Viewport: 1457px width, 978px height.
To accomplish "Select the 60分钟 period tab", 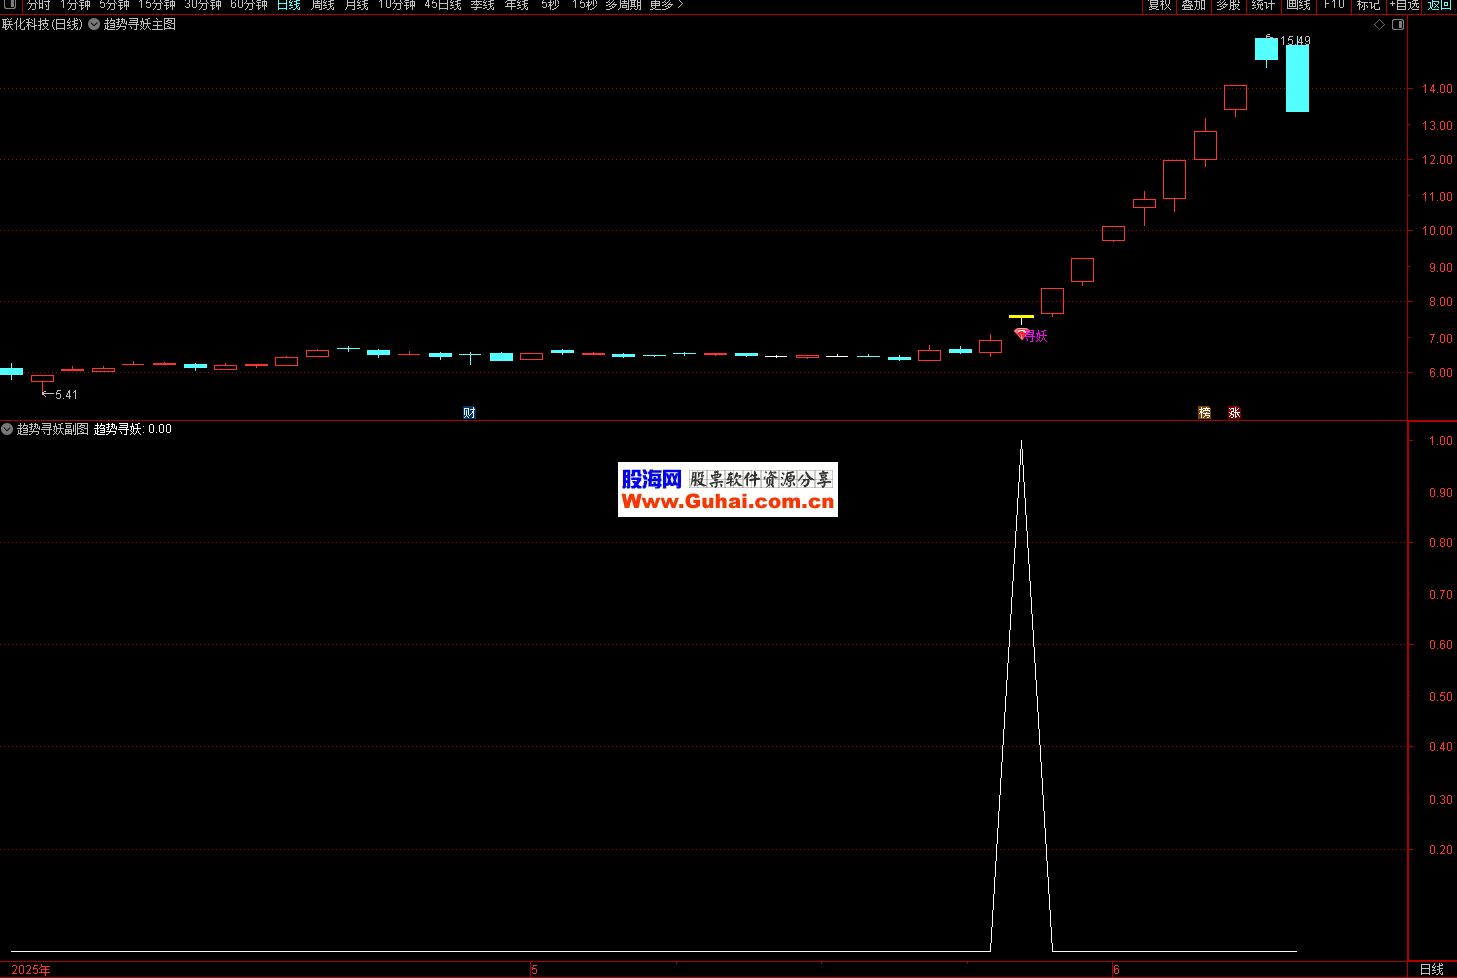I will click(249, 5).
